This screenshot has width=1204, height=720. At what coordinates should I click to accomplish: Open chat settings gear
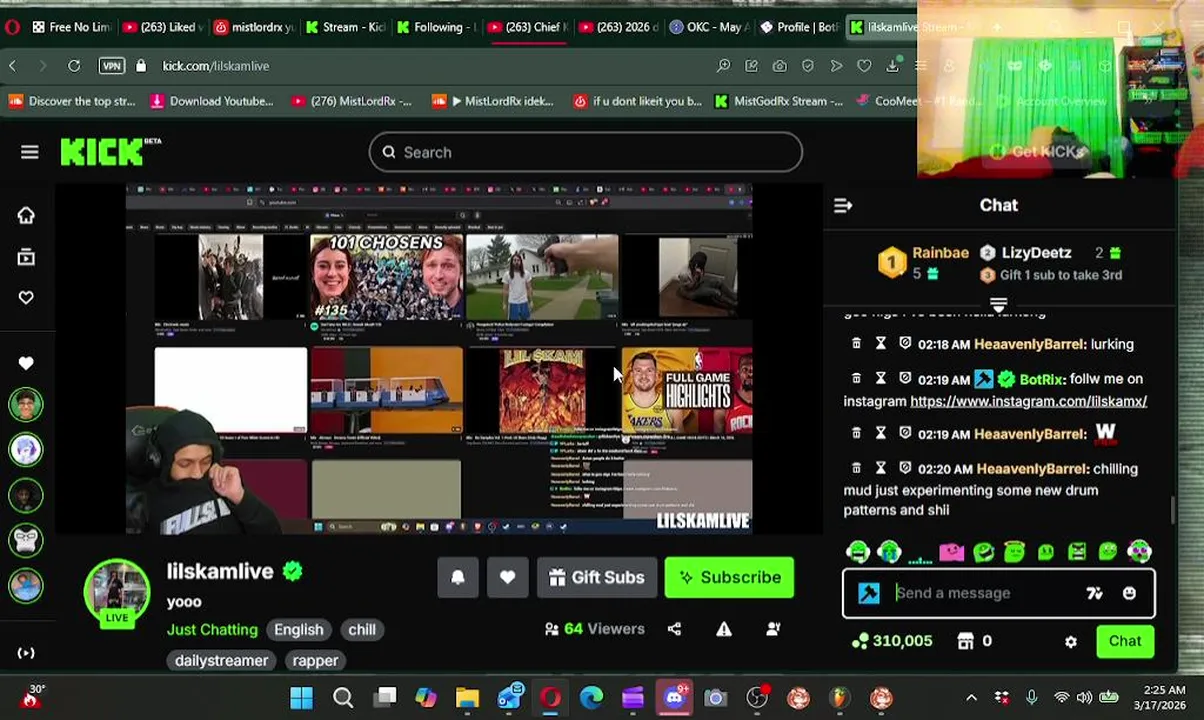(1071, 642)
